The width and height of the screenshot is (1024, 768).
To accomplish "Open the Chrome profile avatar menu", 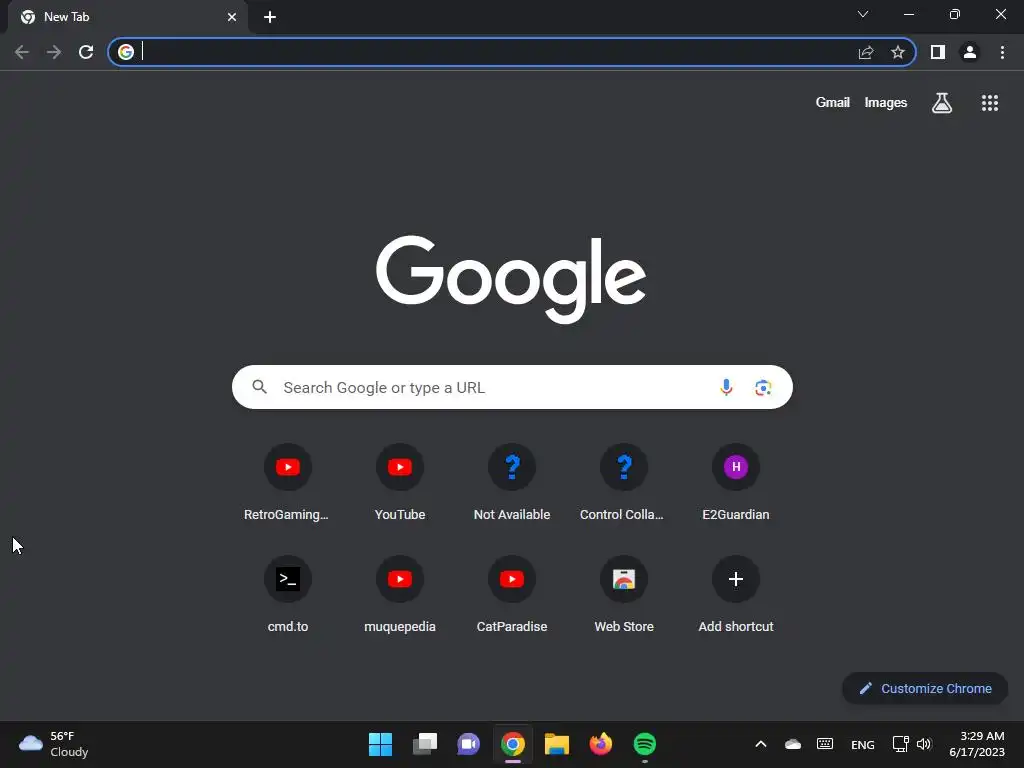I will tap(970, 52).
